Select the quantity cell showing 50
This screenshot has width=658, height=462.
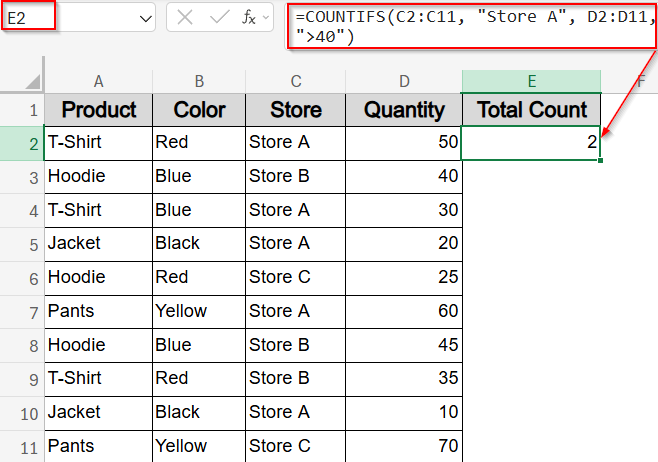coord(404,143)
